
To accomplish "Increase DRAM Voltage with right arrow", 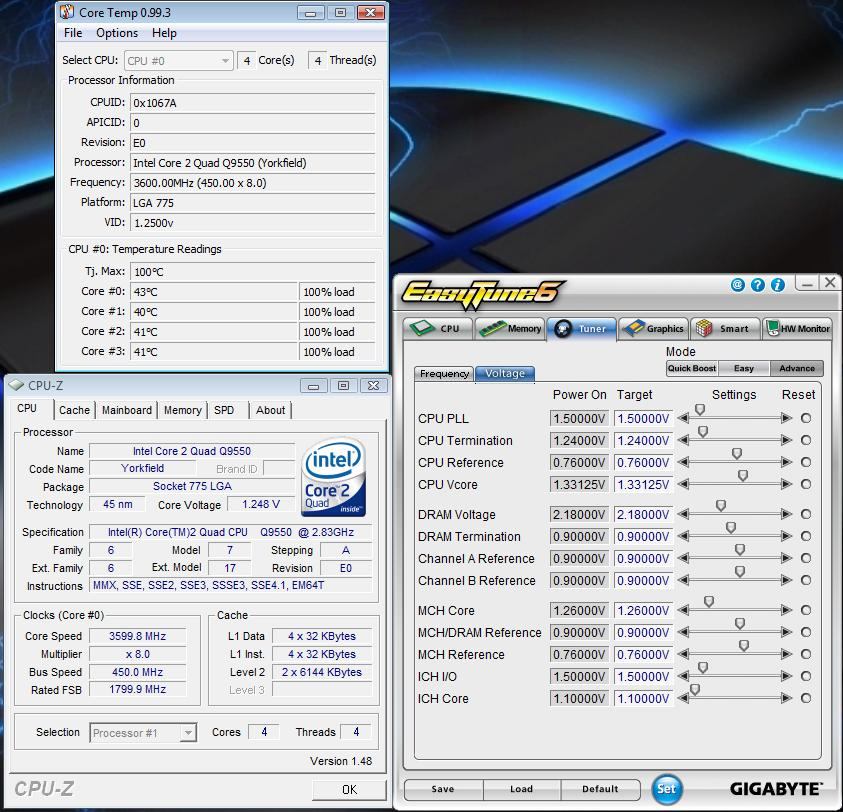I will point(786,515).
